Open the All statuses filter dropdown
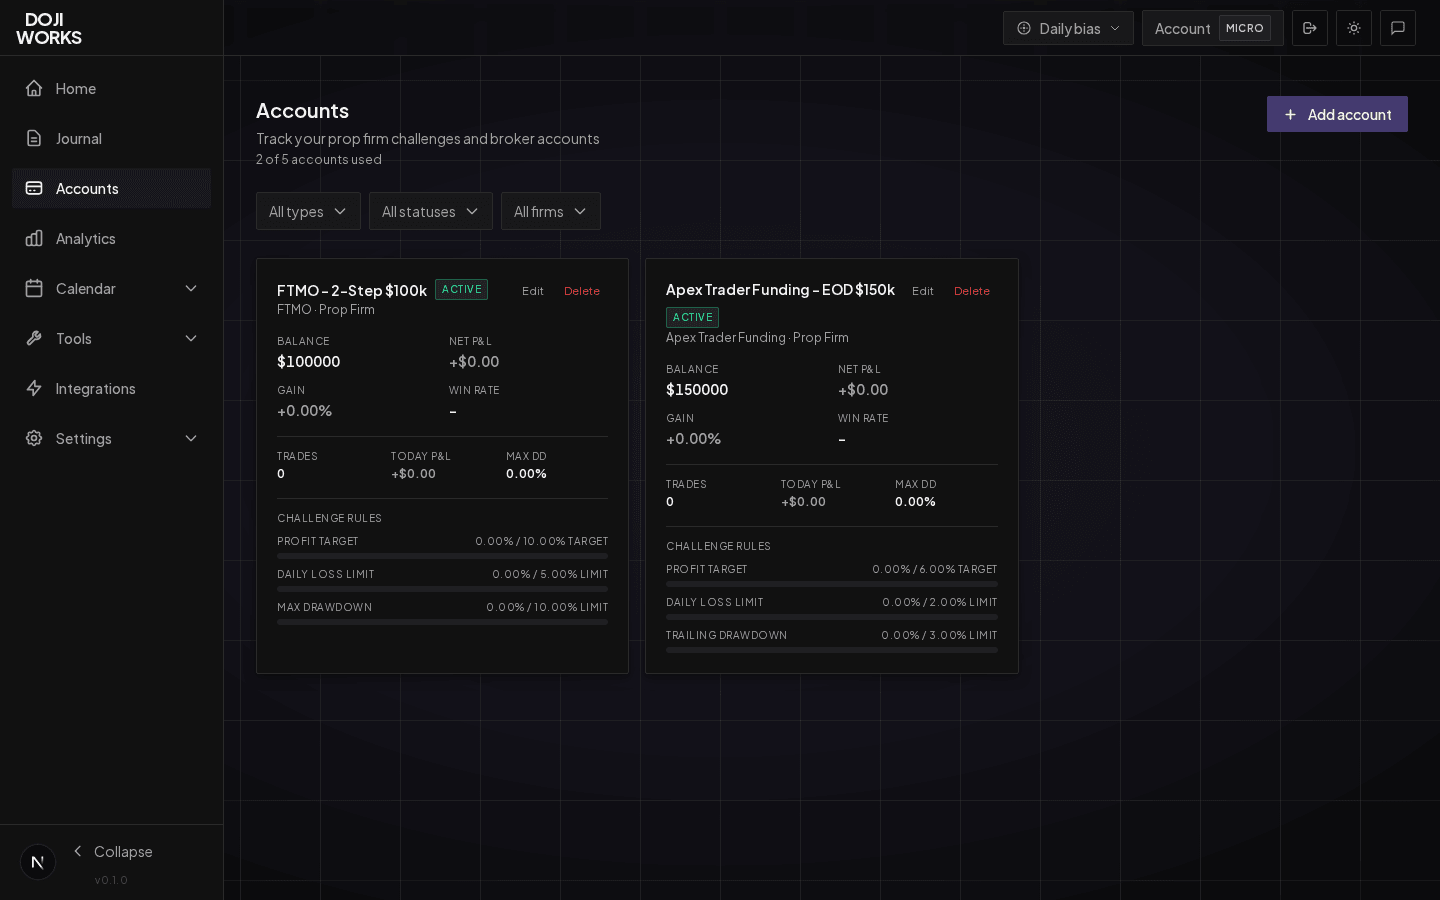 click(x=430, y=212)
